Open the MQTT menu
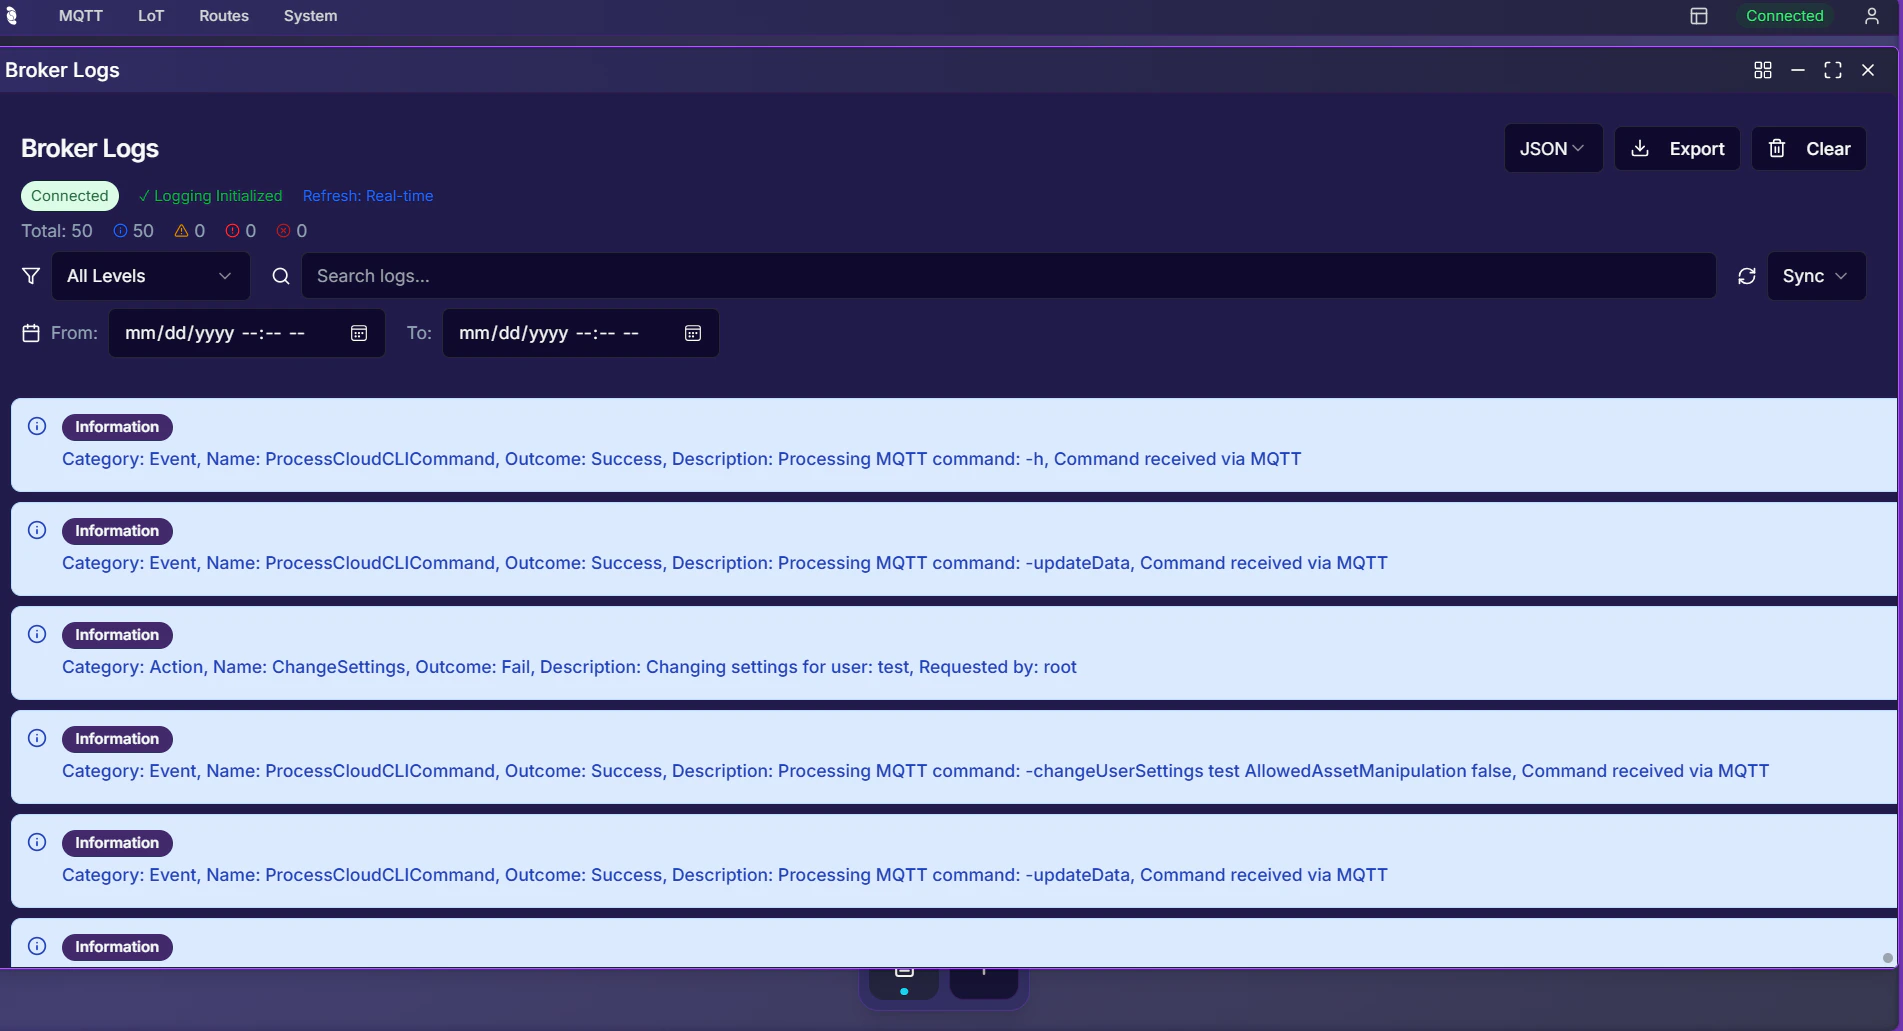Image resolution: width=1903 pixels, height=1031 pixels. coord(80,16)
